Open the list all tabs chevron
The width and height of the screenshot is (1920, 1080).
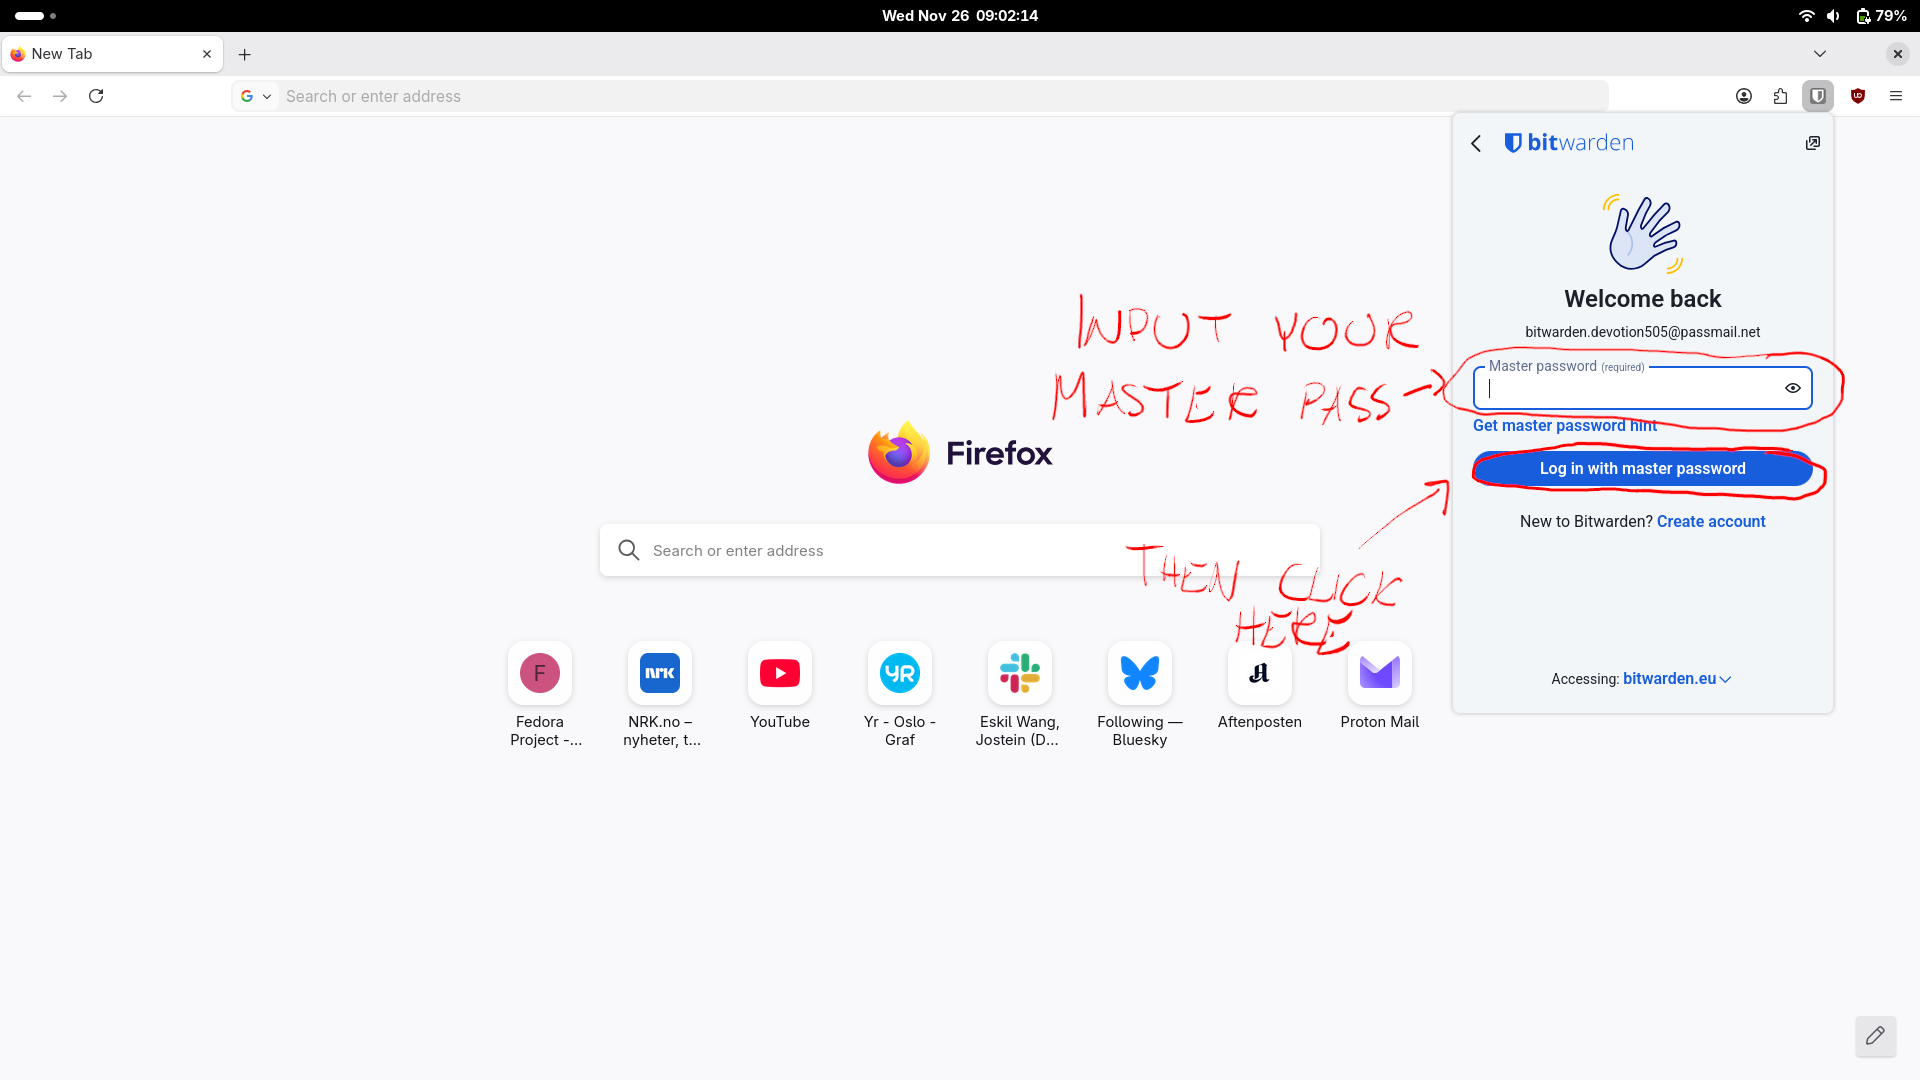tap(1819, 54)
